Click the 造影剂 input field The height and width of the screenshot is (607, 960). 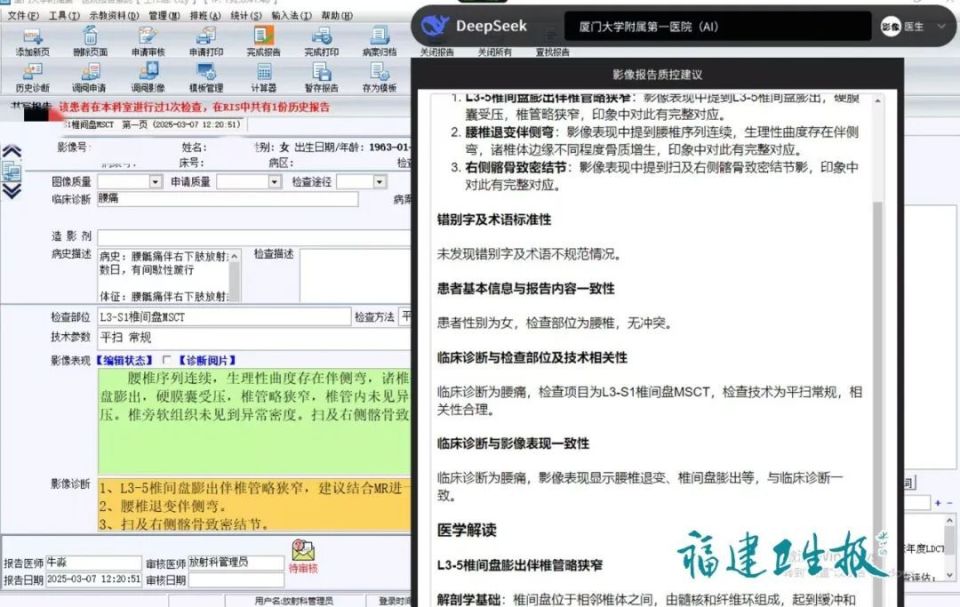point(254,236)
